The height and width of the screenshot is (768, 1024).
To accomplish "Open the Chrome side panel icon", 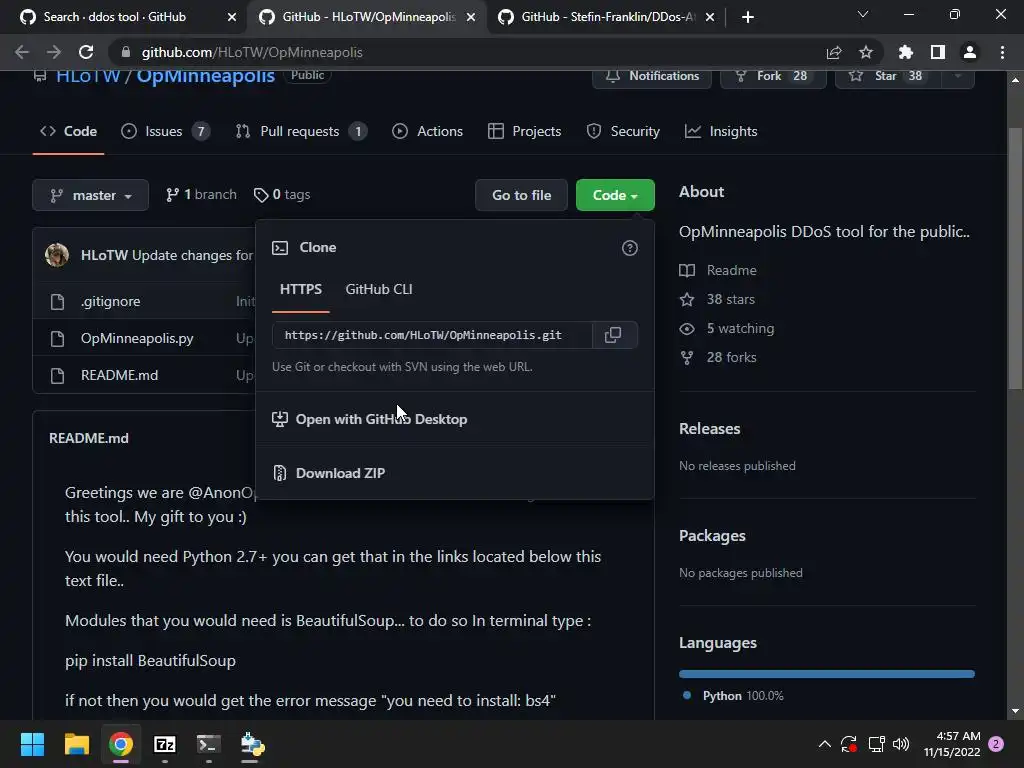I will click(938, 52).
